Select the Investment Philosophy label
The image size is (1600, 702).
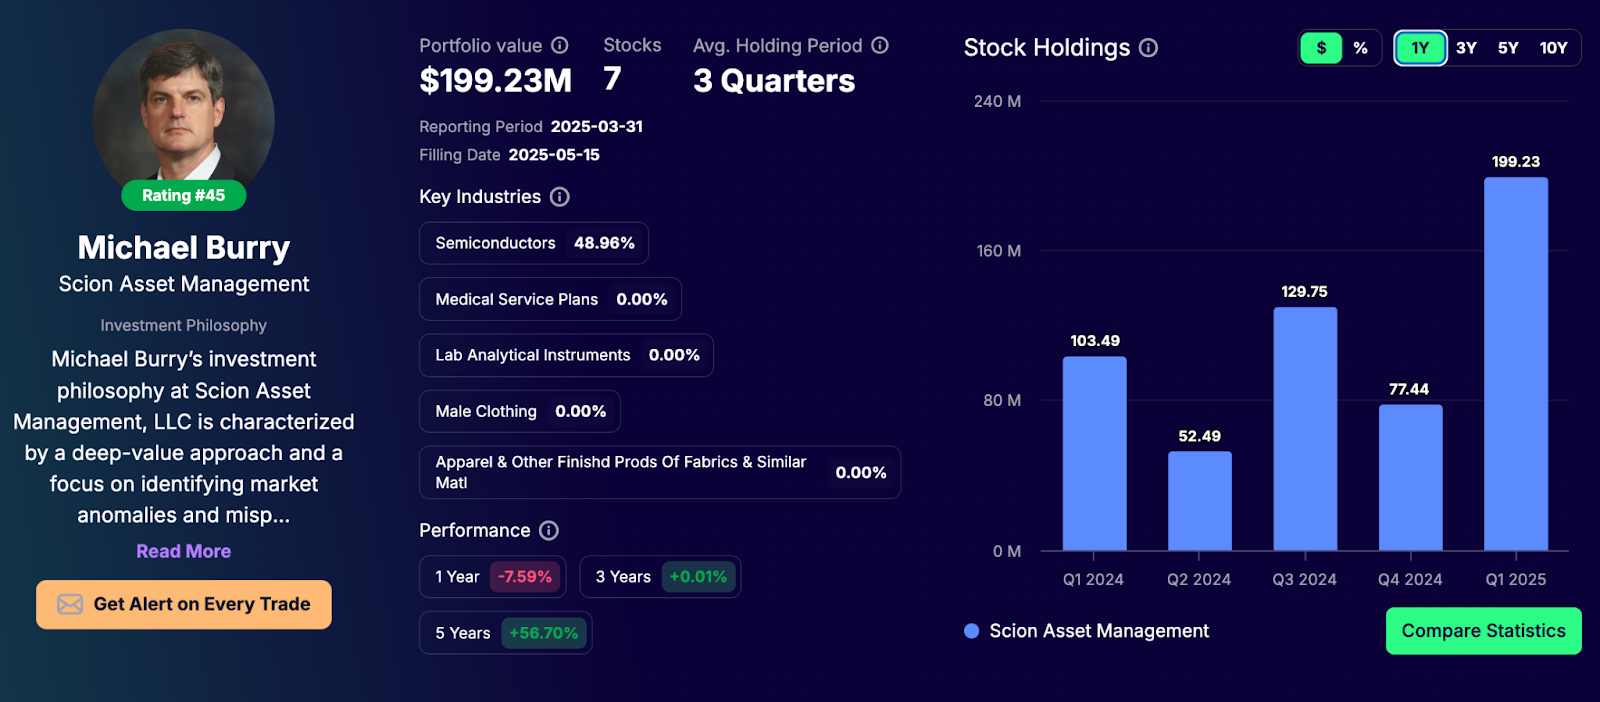click(x=184, y=325)
